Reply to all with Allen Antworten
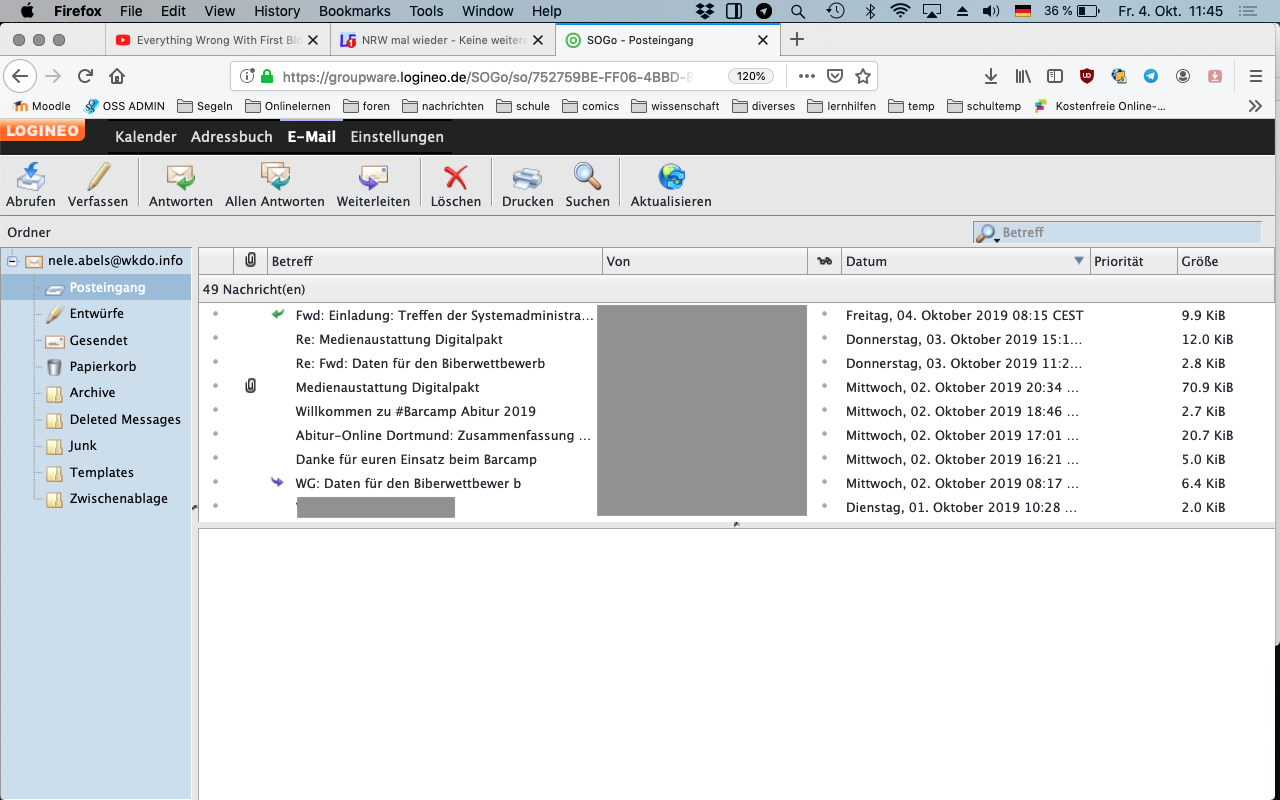1280x800 pixels. coord(275,178)
